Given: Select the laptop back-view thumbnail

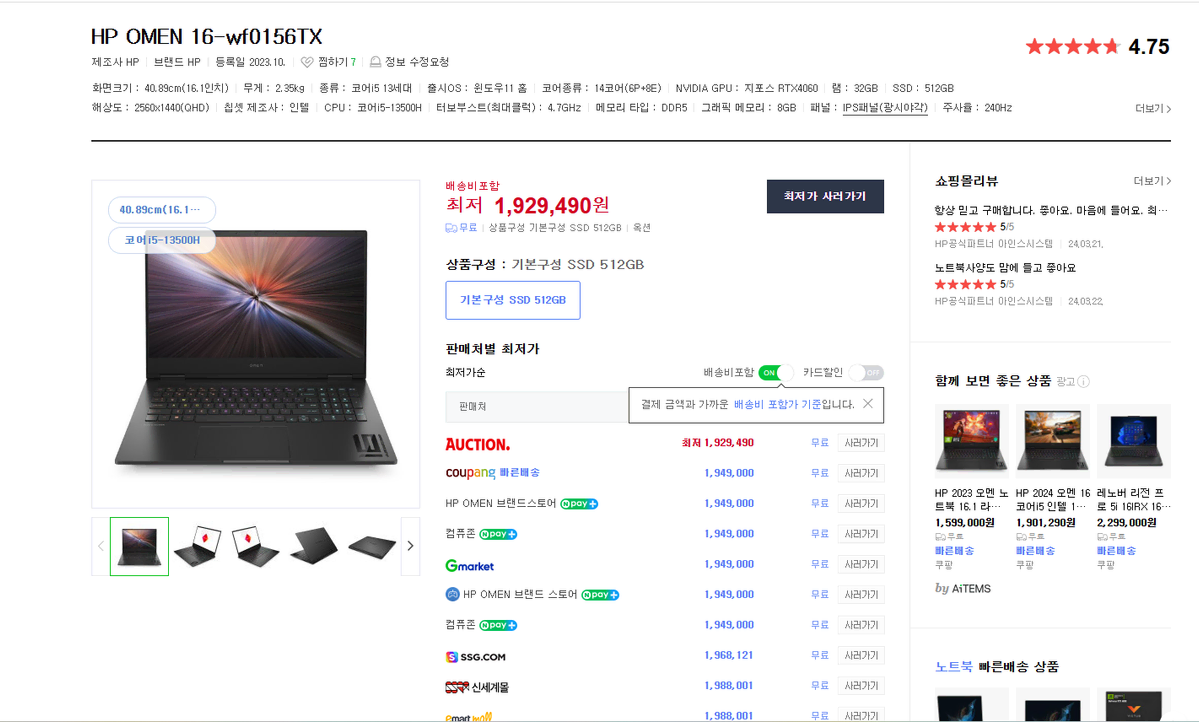Looking at the screenshot, I should click(314, 546).
